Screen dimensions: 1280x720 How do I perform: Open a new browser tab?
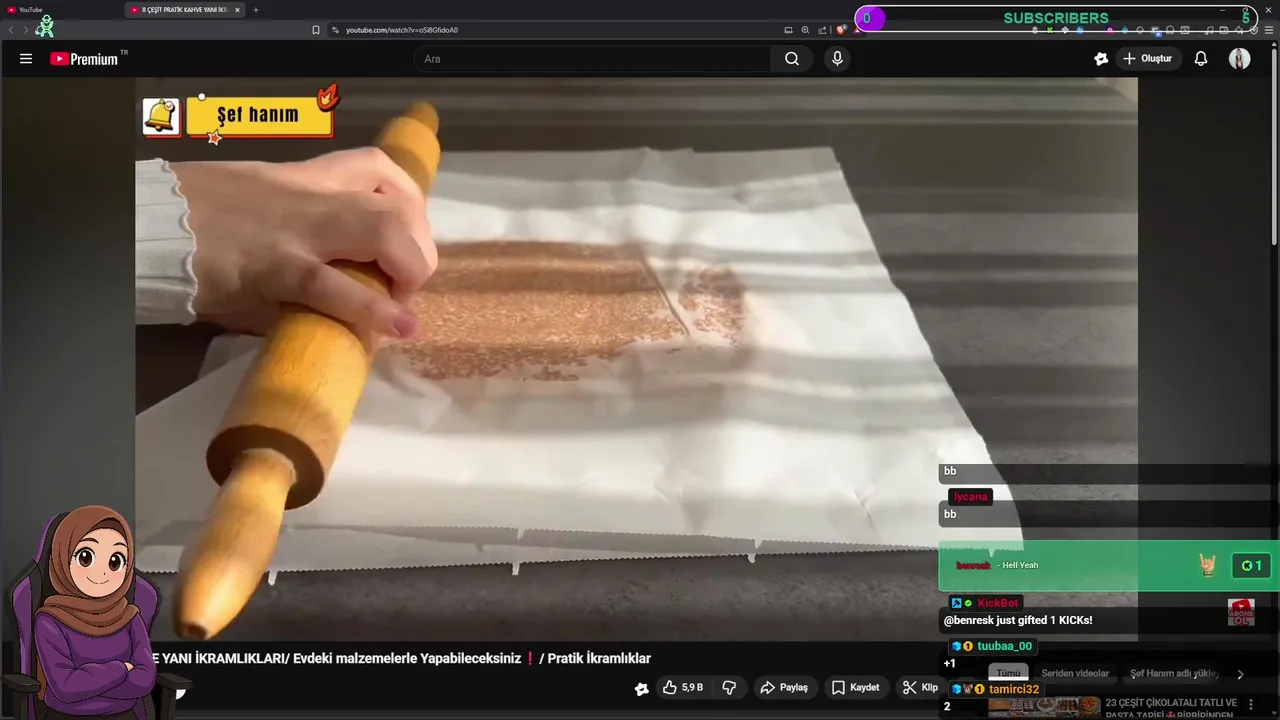(256, 10)
